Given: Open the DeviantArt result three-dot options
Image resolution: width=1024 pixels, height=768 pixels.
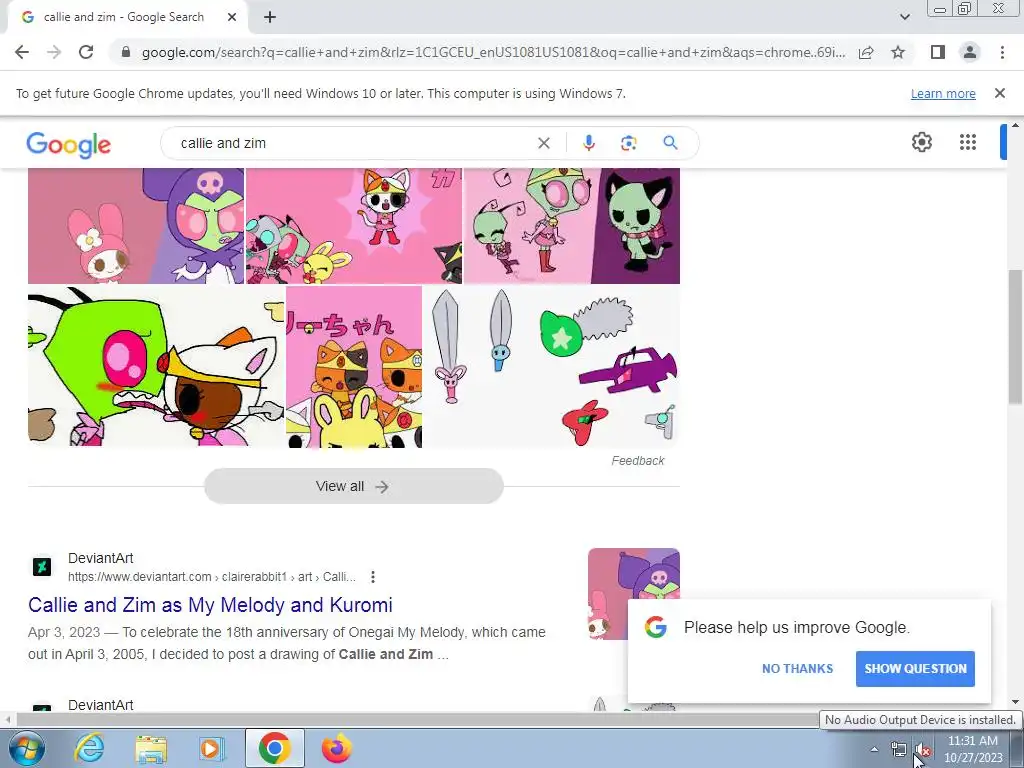Looking at the screenshot, I should point(372,577).
